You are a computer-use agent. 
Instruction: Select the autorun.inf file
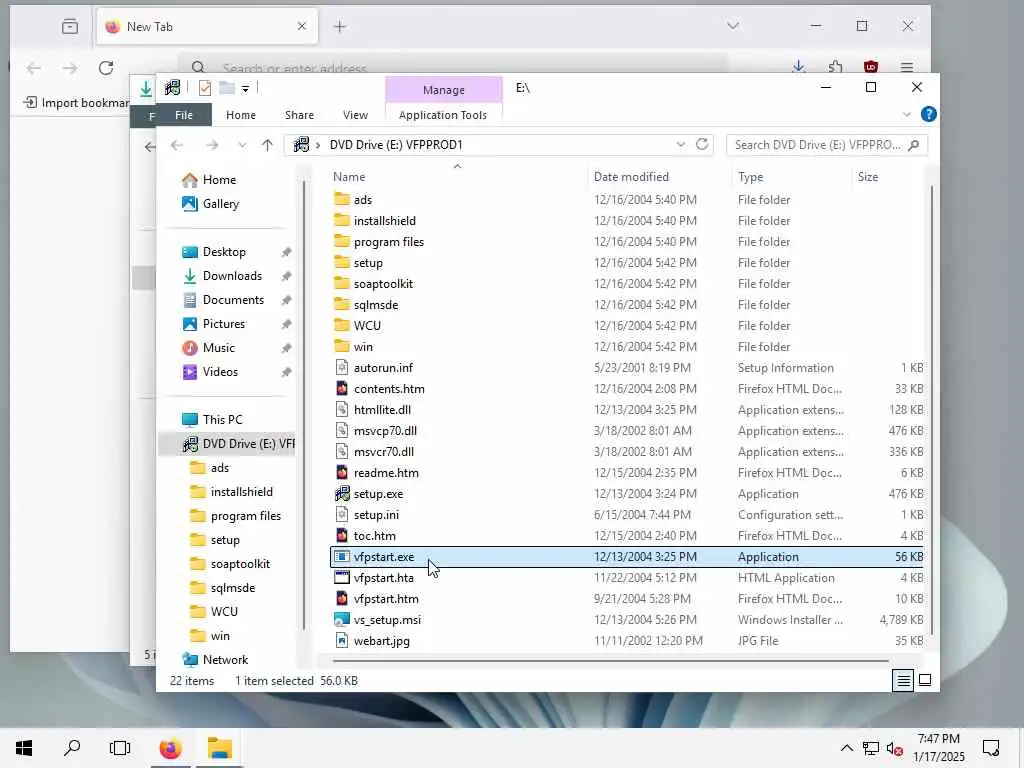tap(383, 368)
